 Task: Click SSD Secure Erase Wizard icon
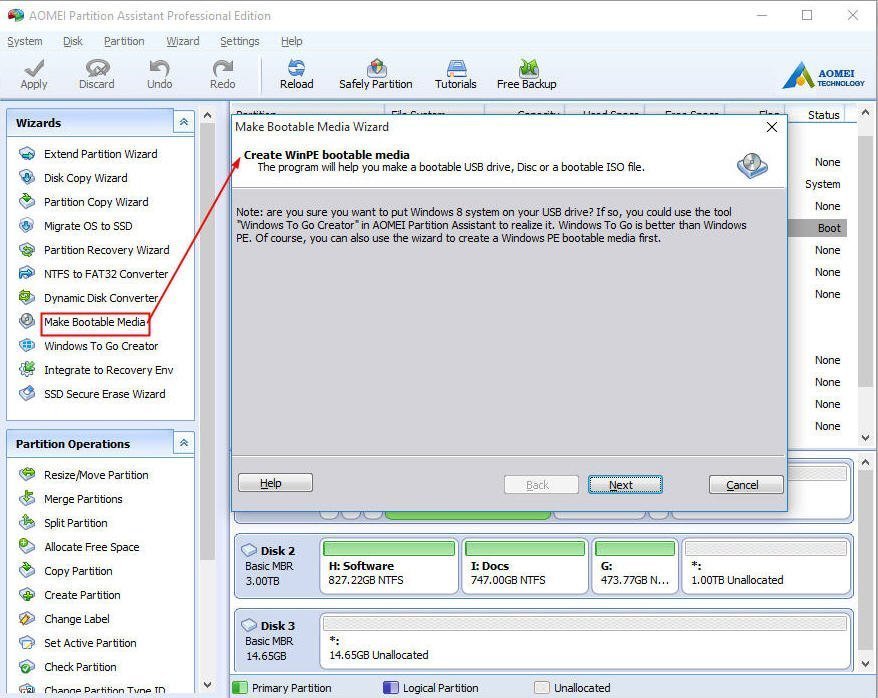coord(27,393)
